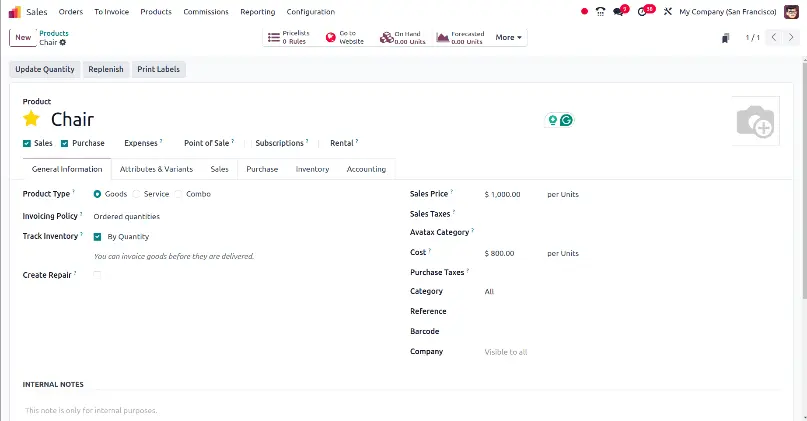Click the bookmark icon near pager
The image size is (807, 421).
click(x=725, y=38)
